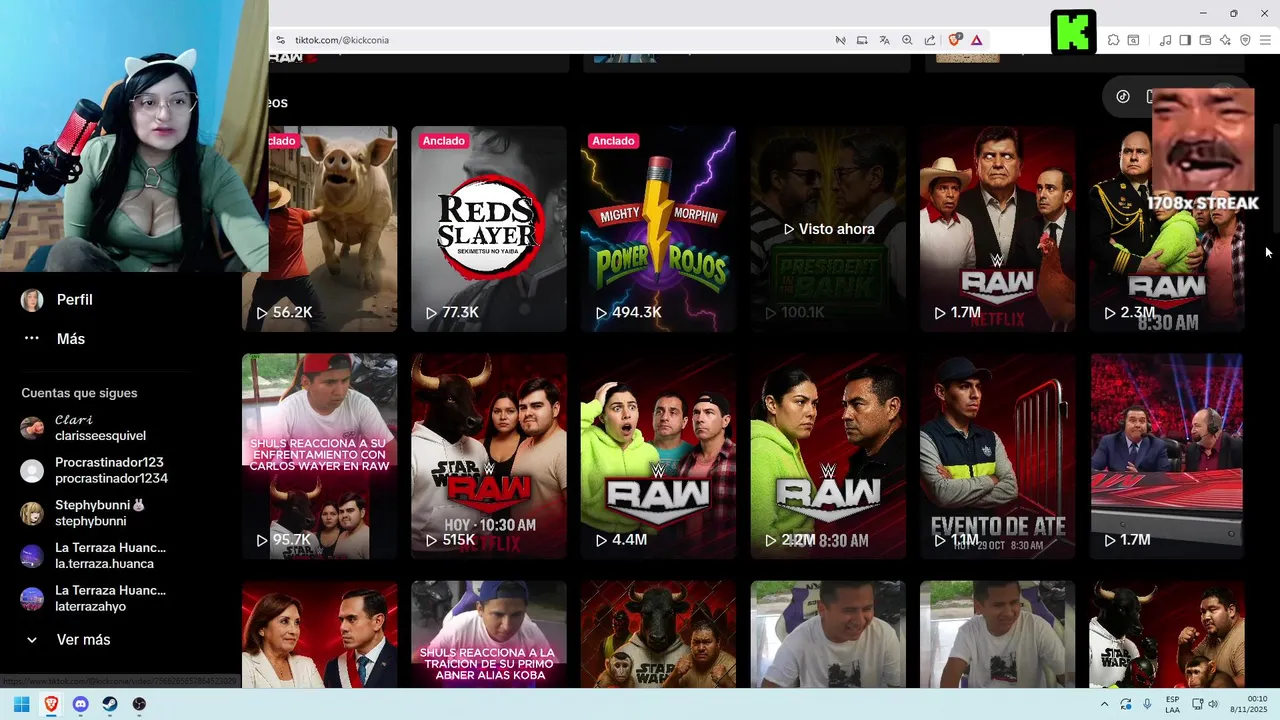This screenshot has width=1280, height=720.
Task: Open Discord from taskbar
Action: click(81, 704)
